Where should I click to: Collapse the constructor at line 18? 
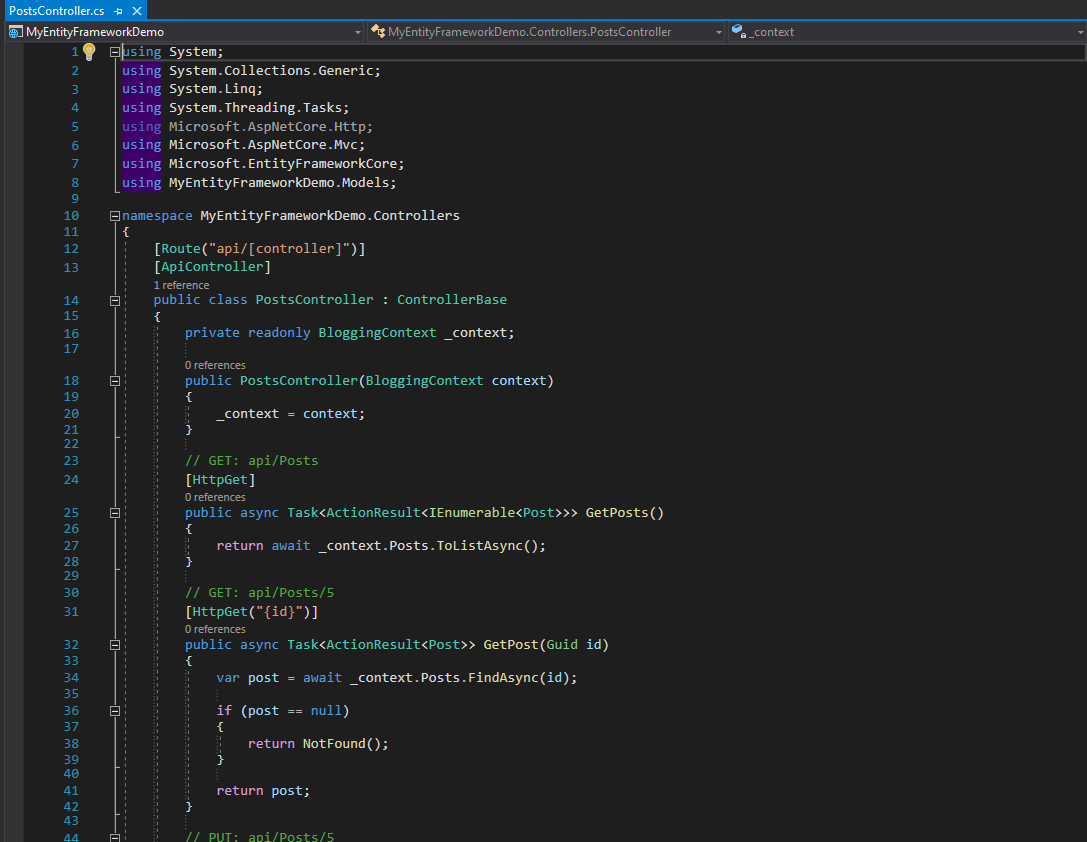click(x=115, y=381)
